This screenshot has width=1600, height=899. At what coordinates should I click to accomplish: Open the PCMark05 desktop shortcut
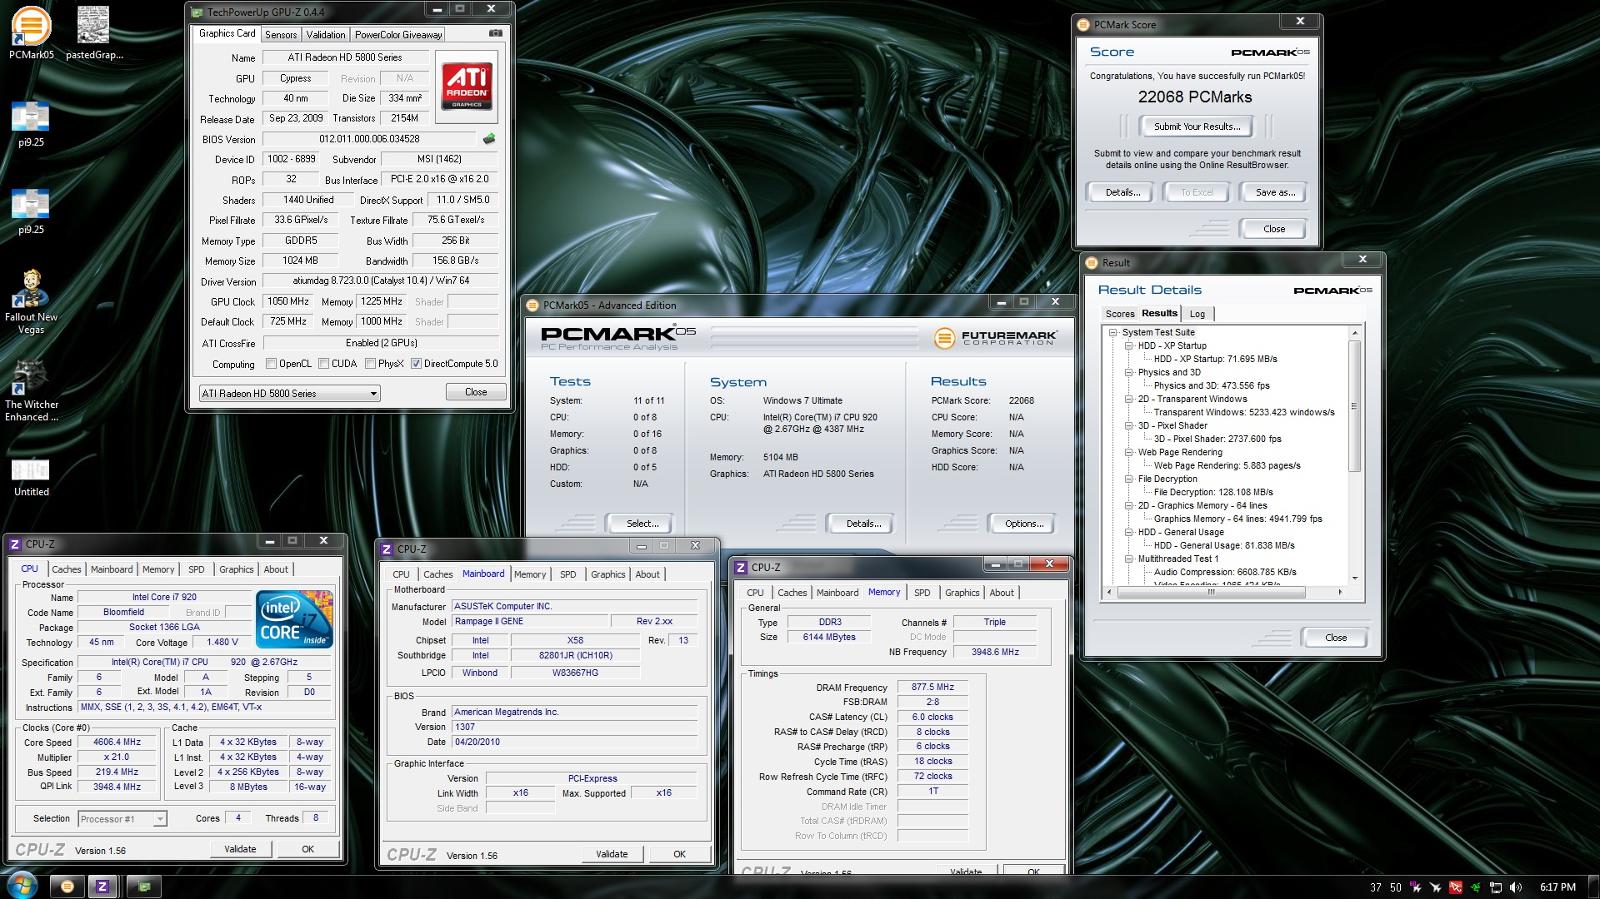click(31, 33)
